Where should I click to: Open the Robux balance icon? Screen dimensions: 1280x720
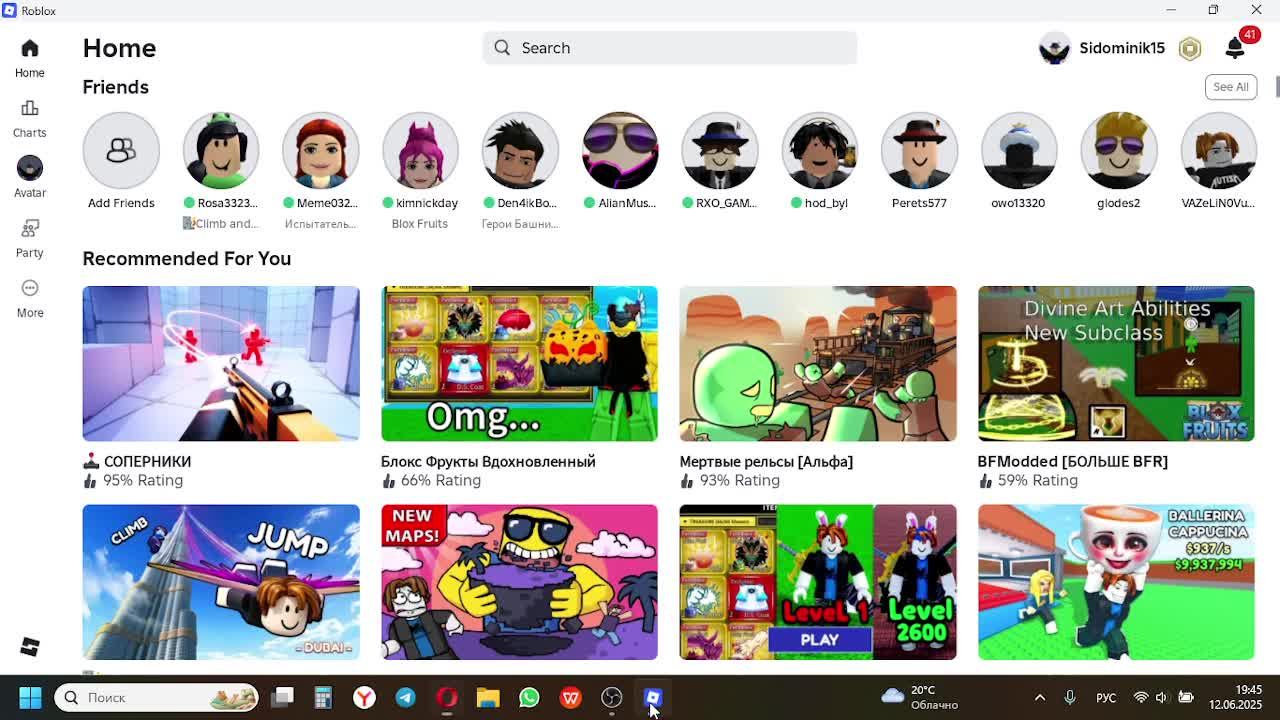pyautogui.click(x=1189, y=48)
